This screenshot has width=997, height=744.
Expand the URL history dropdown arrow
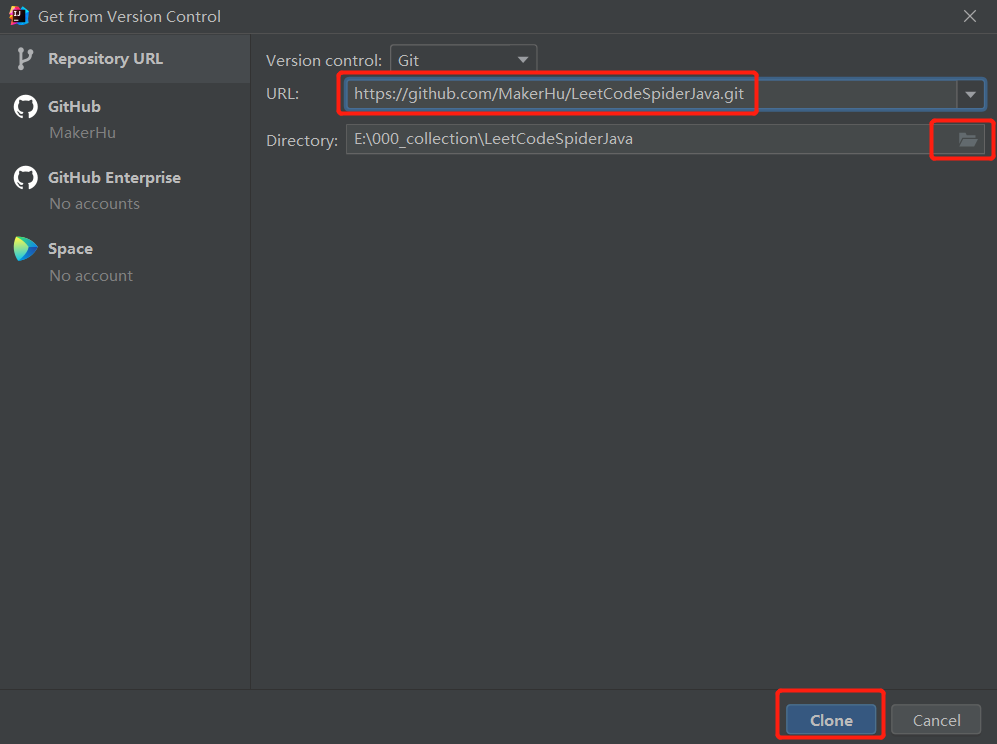970,94
